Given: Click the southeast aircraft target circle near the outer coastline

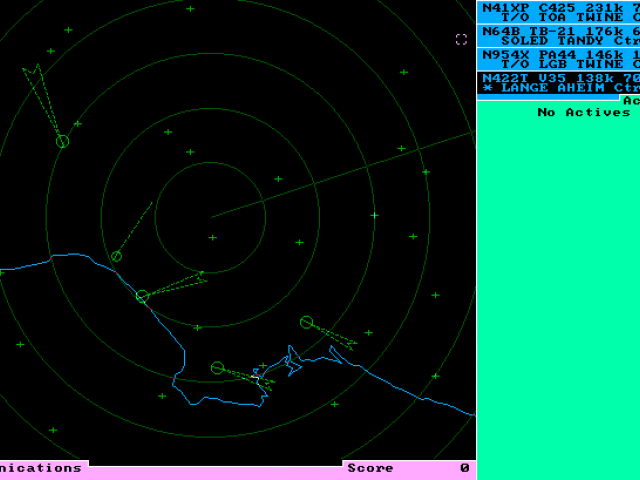Looking at the screenshot, I should pos(307,322).
